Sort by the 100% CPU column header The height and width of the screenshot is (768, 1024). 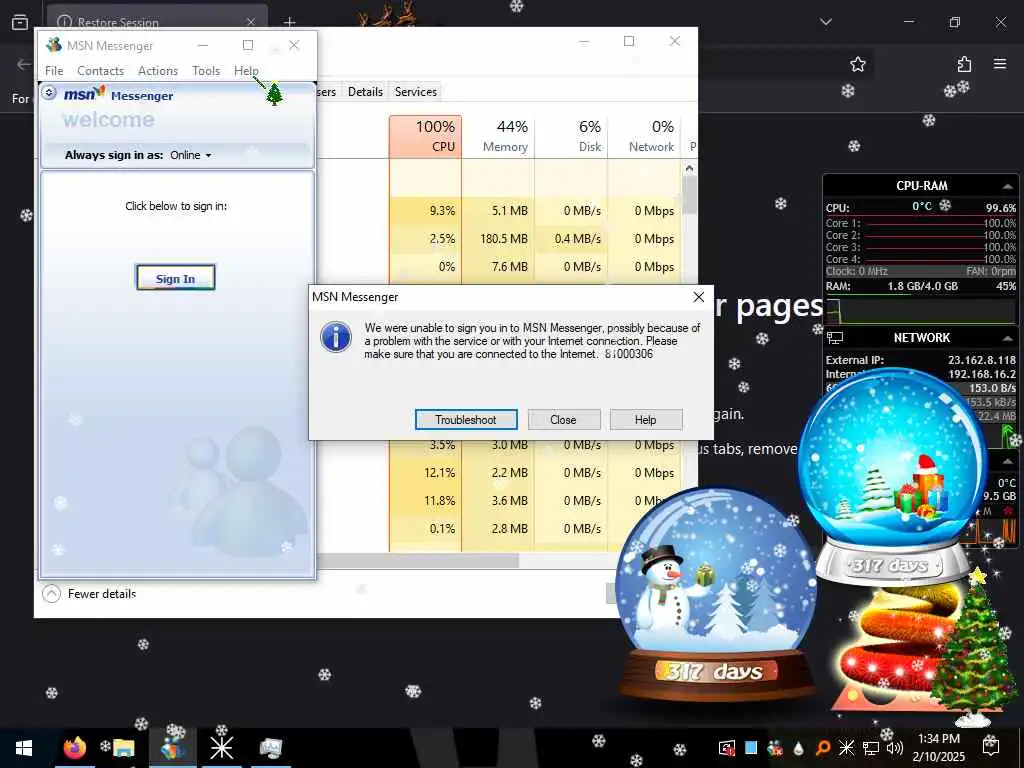[x=426, y=136]
